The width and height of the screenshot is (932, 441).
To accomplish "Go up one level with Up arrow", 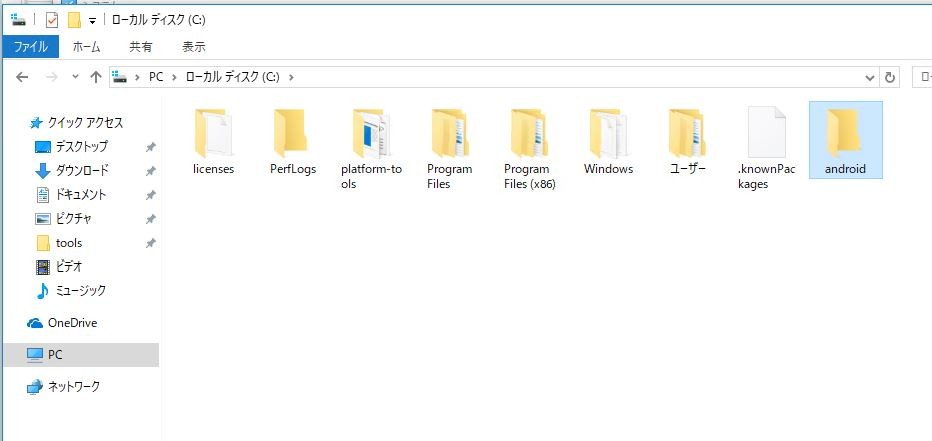I will click(96, 77).
